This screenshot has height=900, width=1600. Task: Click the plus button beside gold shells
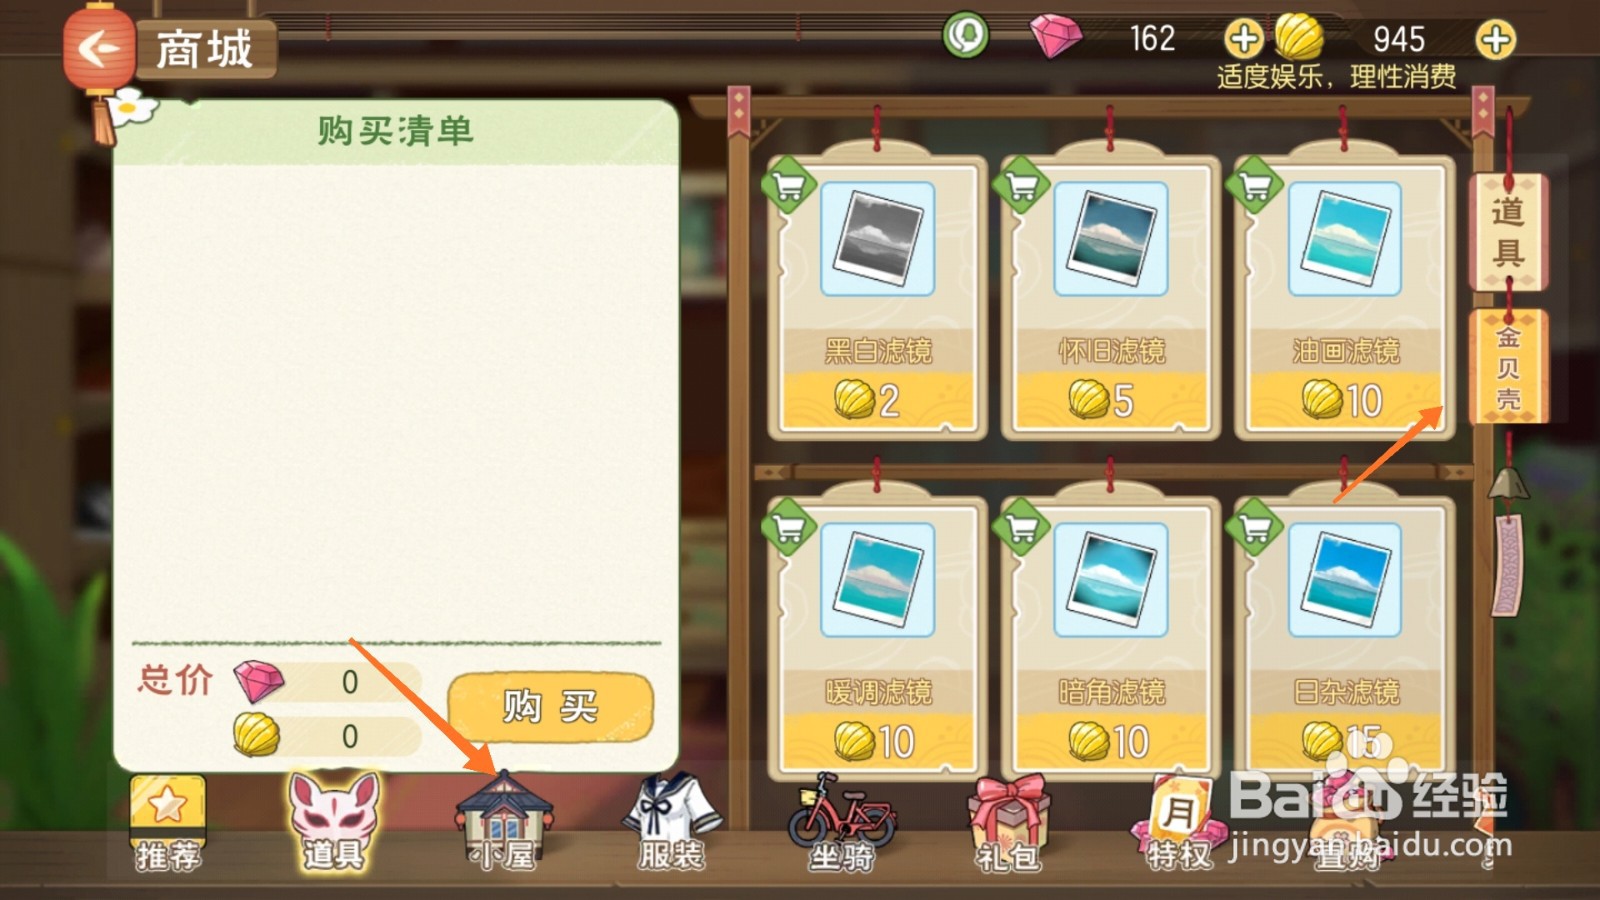coord(1495,40)
